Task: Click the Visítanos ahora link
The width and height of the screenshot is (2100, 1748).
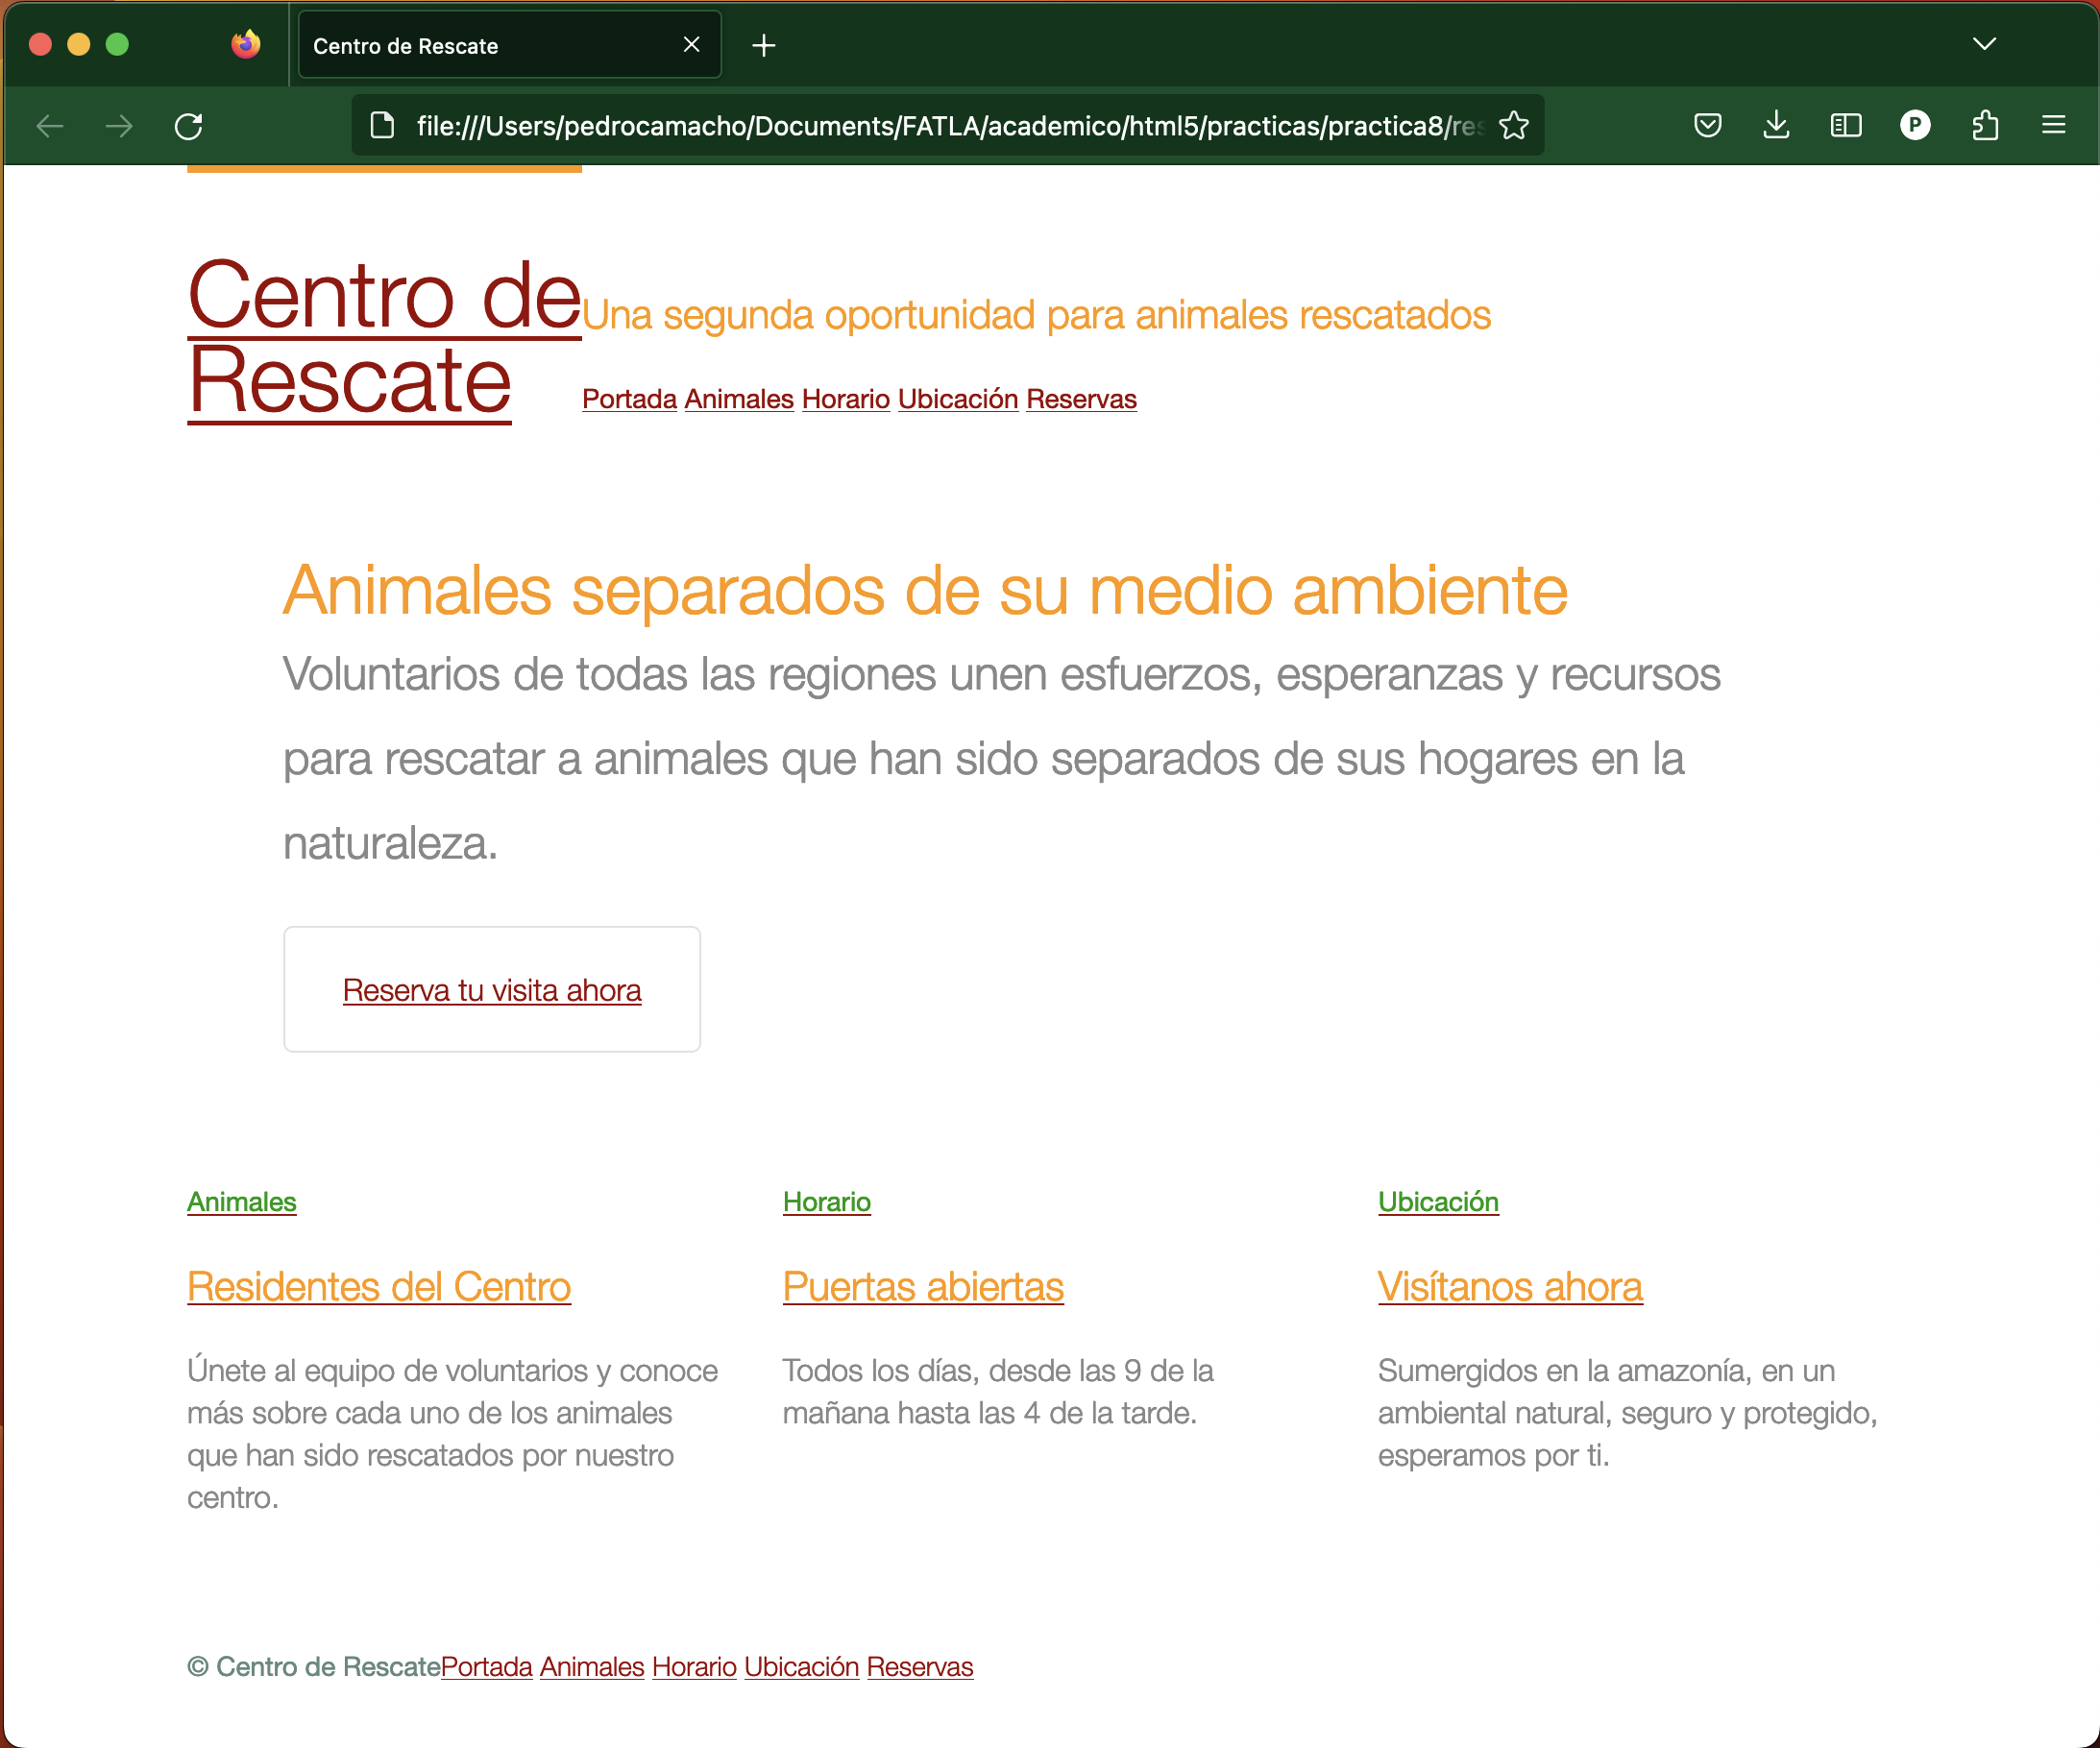Action: [x=1509, y=1287]
